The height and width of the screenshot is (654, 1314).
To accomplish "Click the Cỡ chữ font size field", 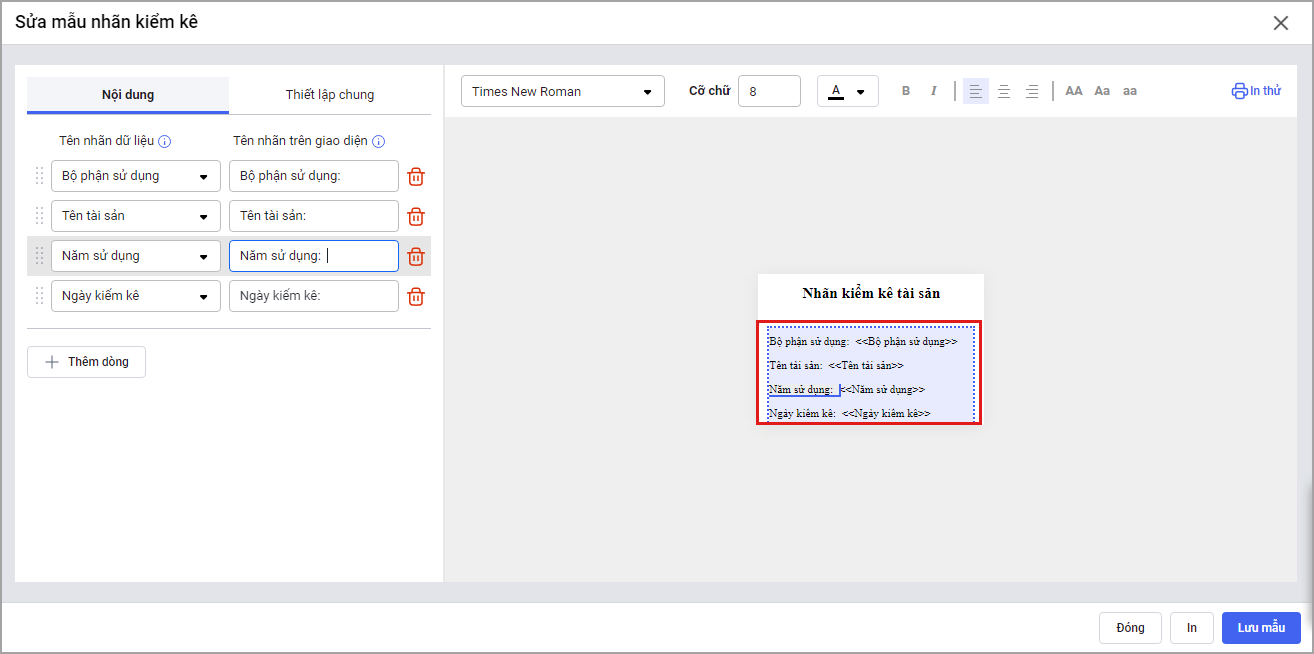I will coord(769,91).
